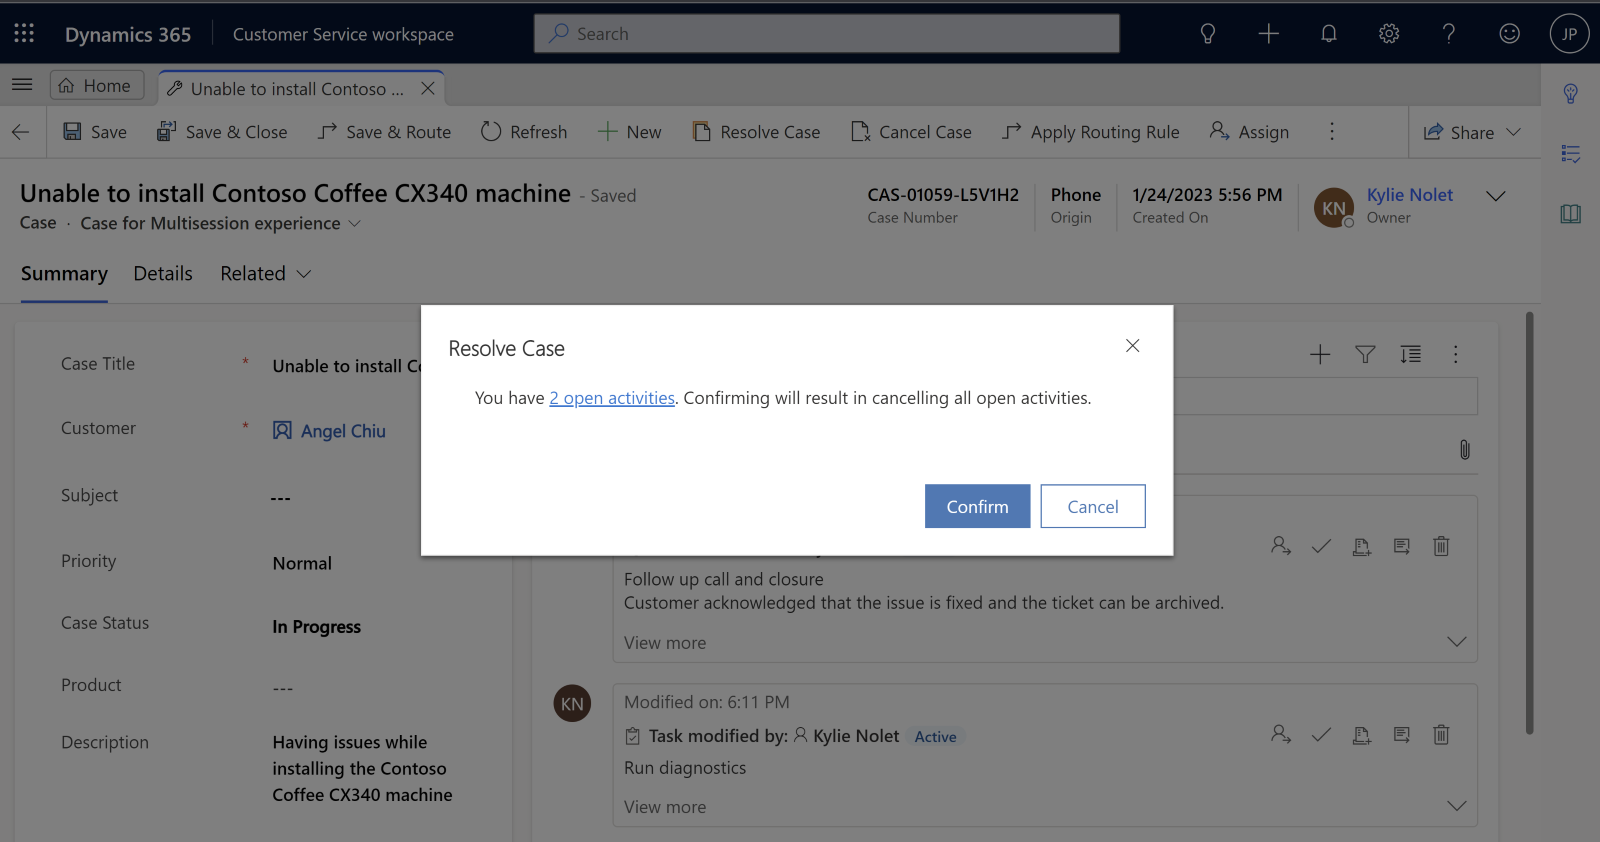Go back using the back arrow

click(21, 132)
